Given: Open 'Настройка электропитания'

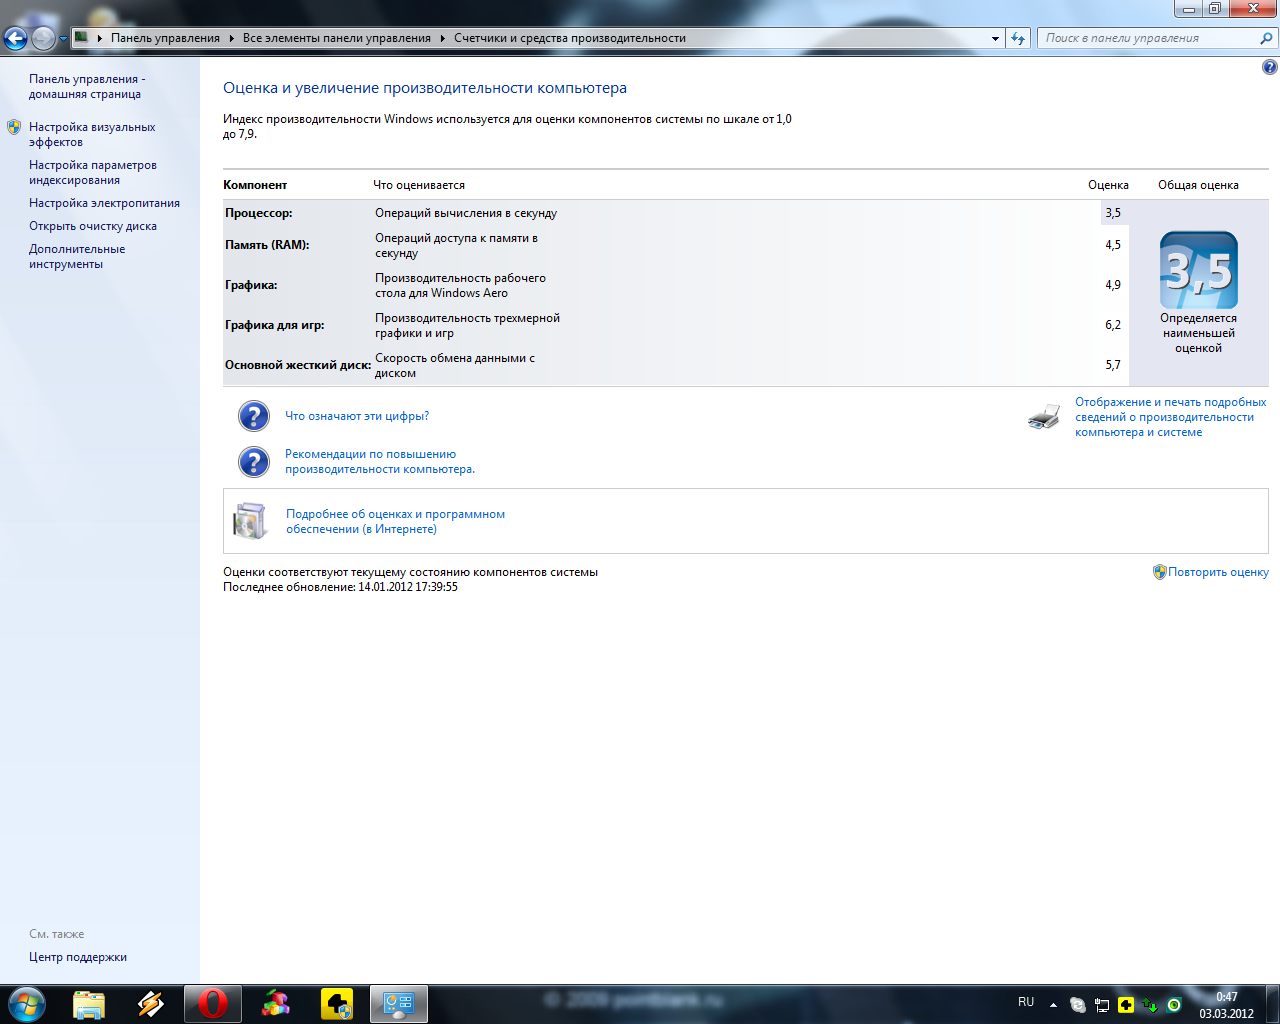Looking at the screenshot, I should [x=104, y=203].
